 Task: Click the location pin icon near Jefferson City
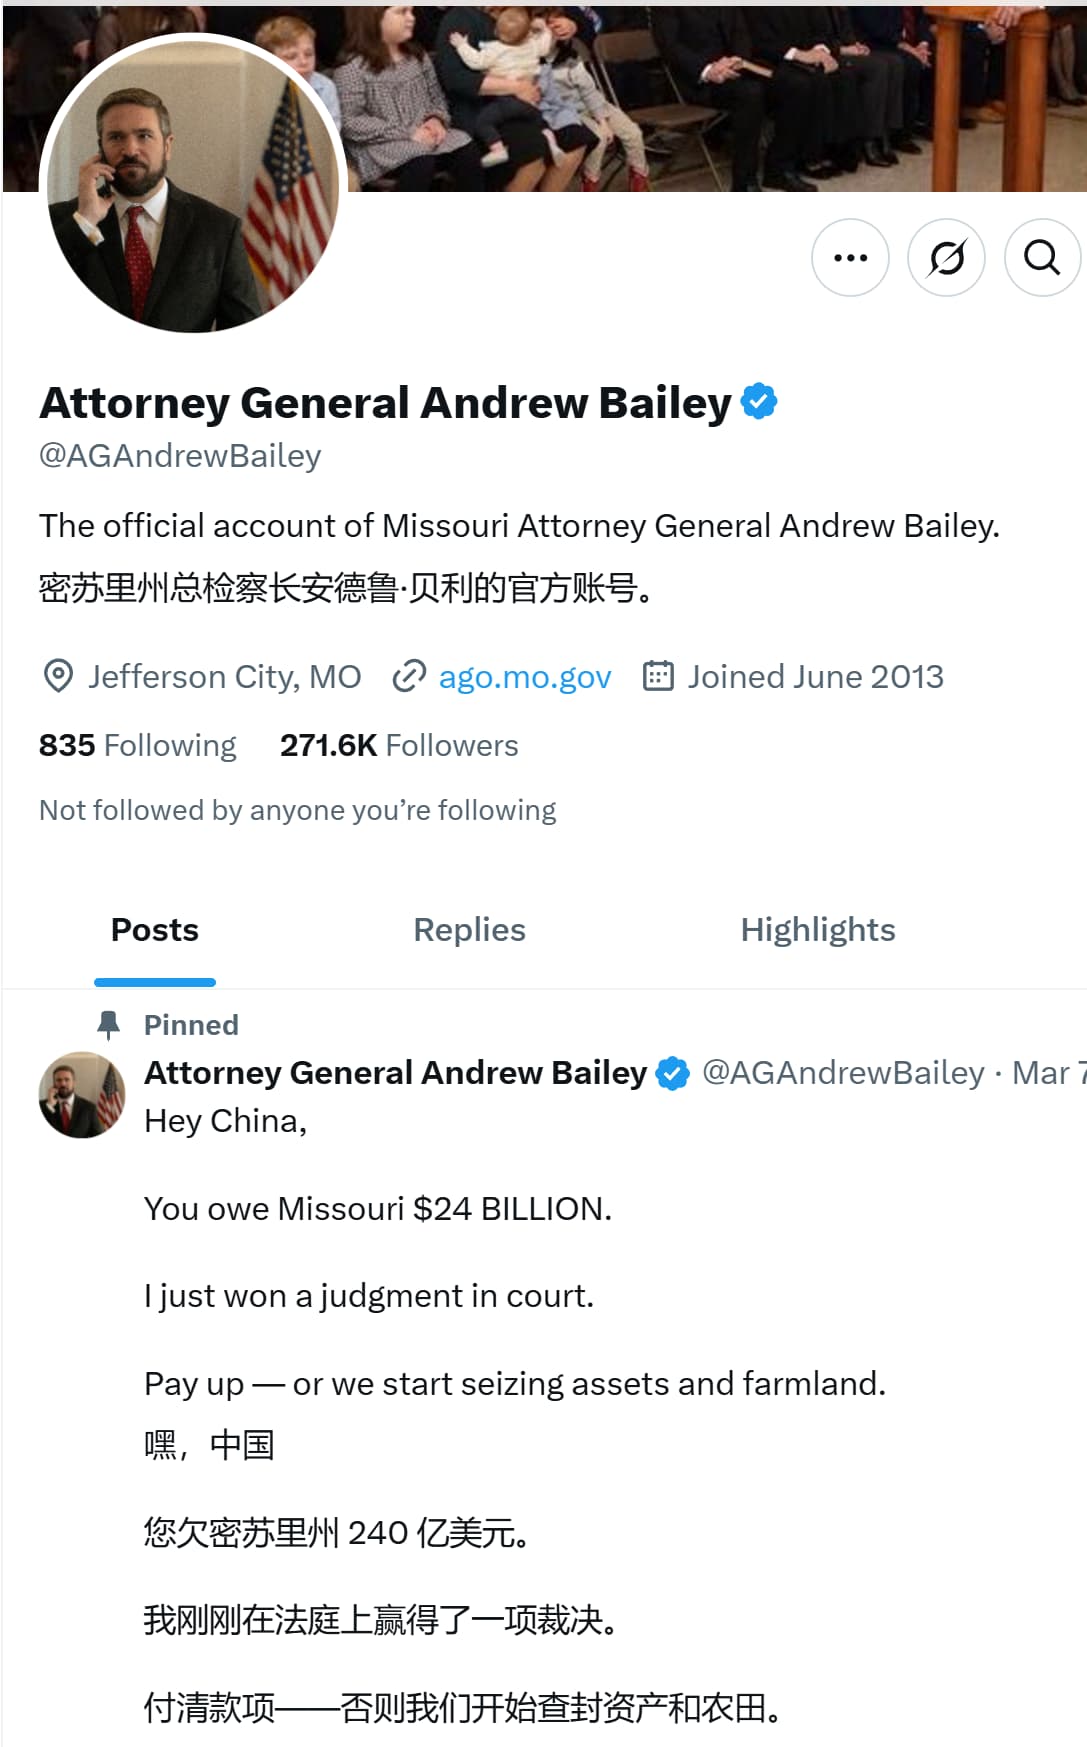(x=58, y=677)
